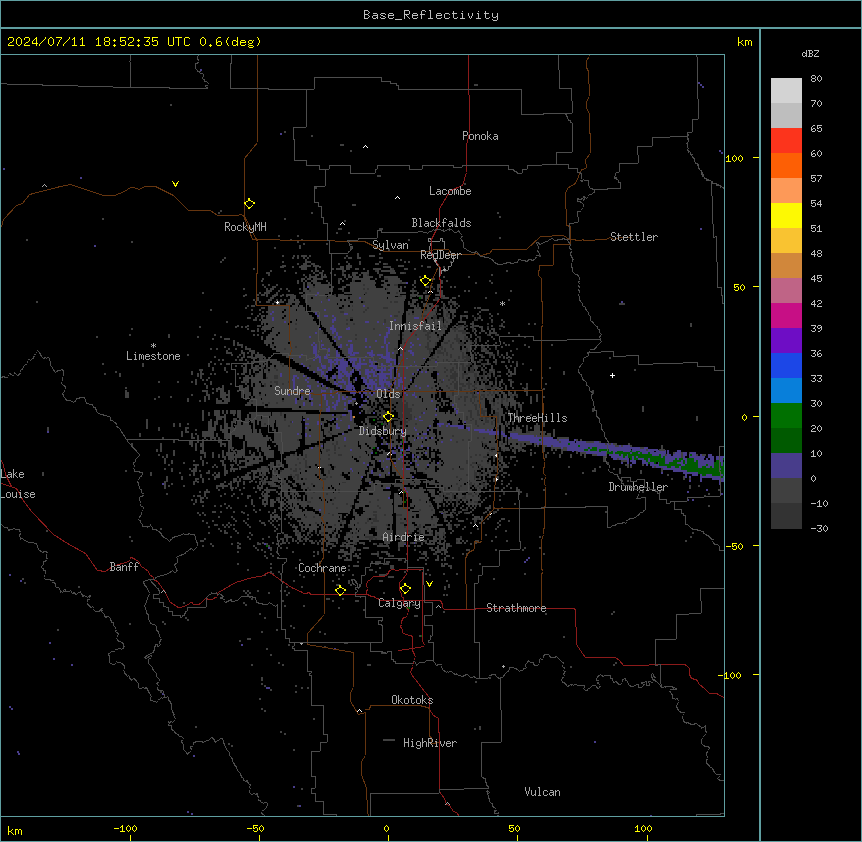Click the yellow station marker near RockyMH
862x842 pixels.
[250, 204]
